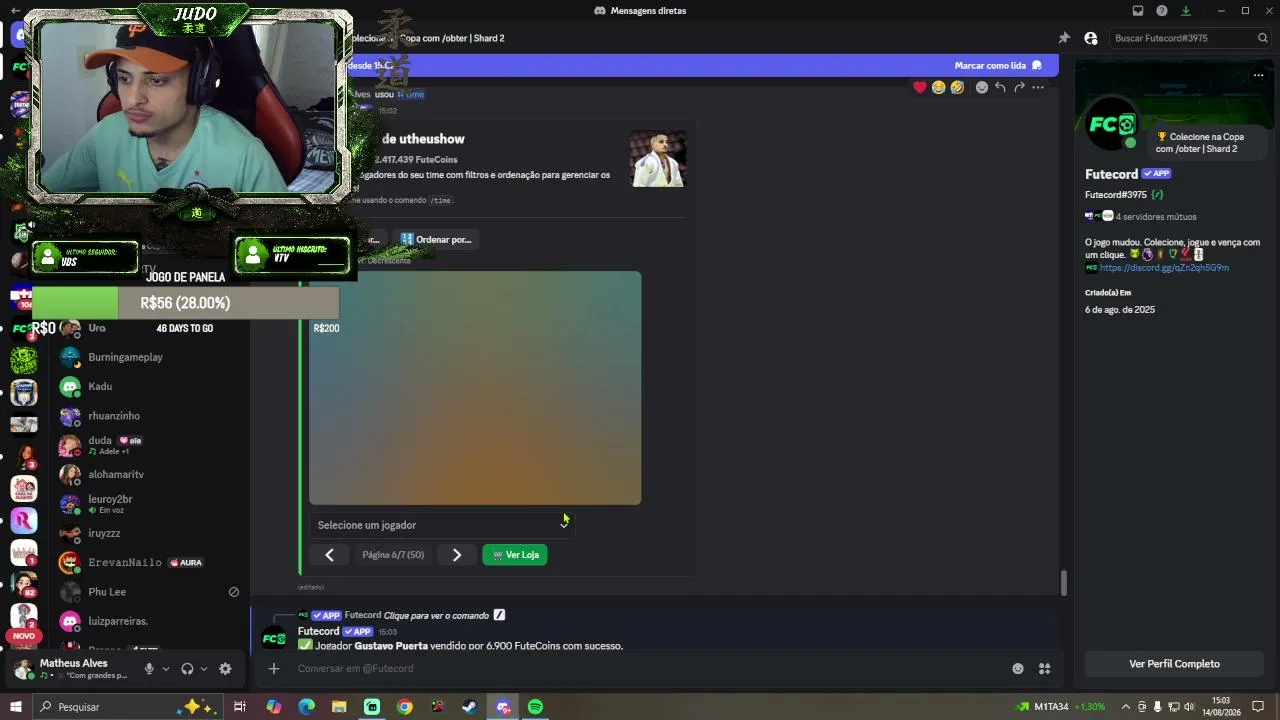Open the judoka player thumbnail image
The width and height of the screenshot is (1280, 720).
point(658,158)
